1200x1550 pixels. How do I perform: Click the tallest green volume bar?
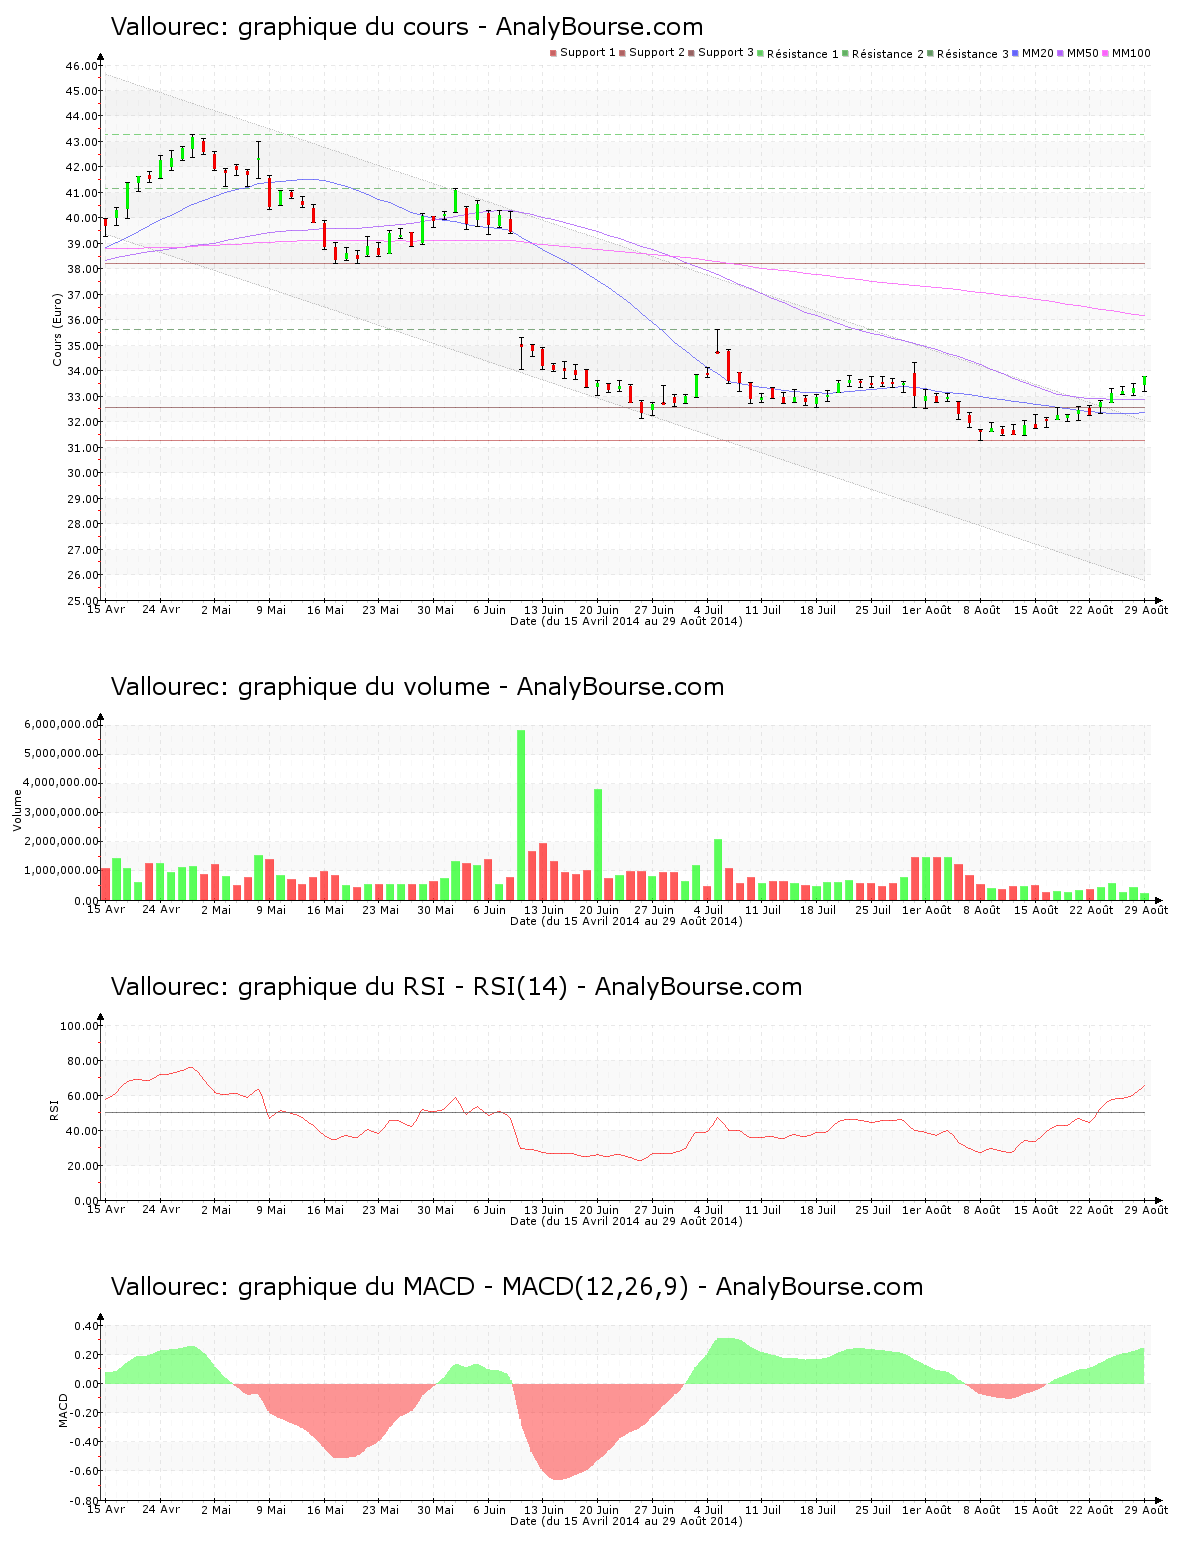point(521,815)
